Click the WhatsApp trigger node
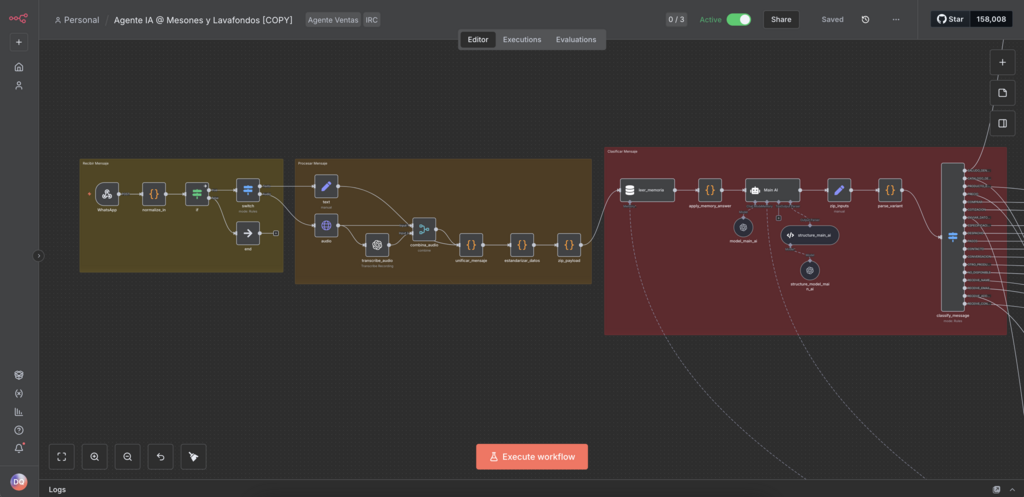Image resolution: width=1024 pixels, height=497 pixels. point(107,193)
